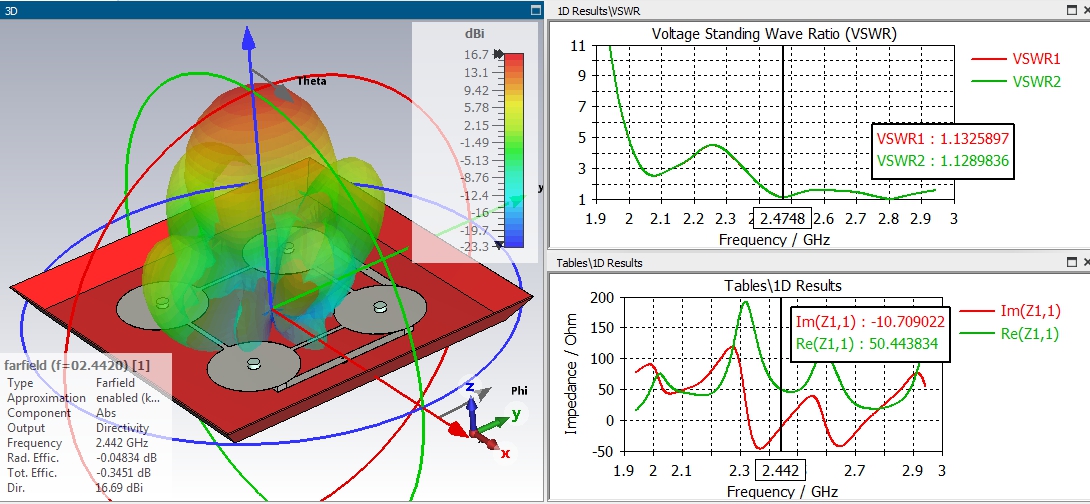
Task: Select the 2.442 frequency marker box
Action: tap(783, 471)
